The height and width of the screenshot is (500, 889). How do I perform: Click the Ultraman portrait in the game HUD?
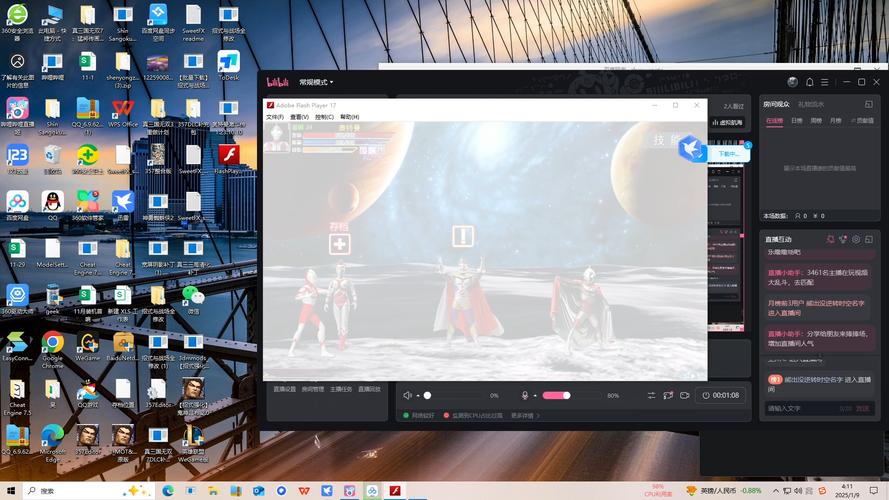tap(277, 137)
